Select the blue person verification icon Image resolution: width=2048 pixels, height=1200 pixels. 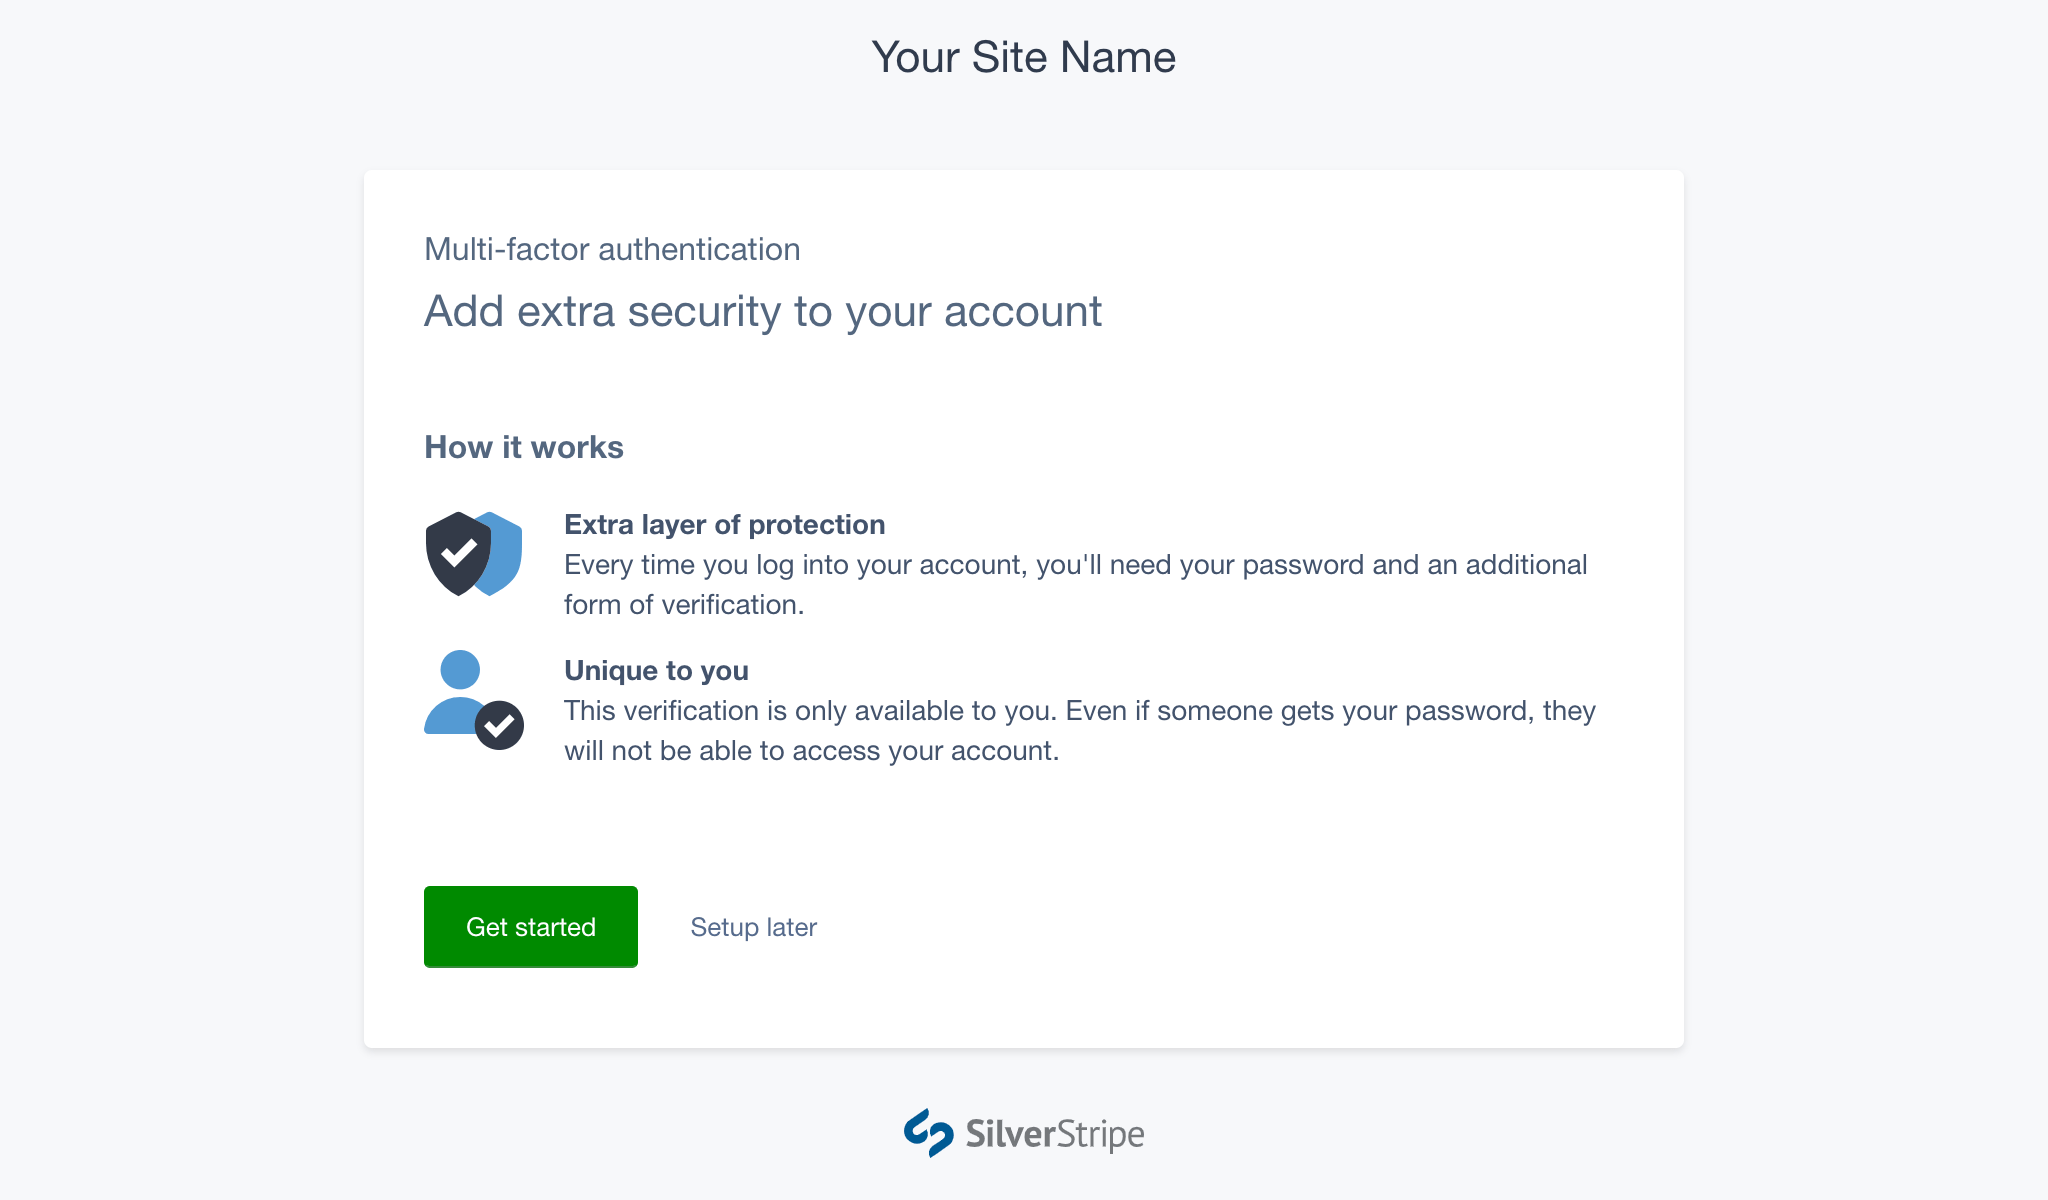pyautogui.click(x=462, y=690)
